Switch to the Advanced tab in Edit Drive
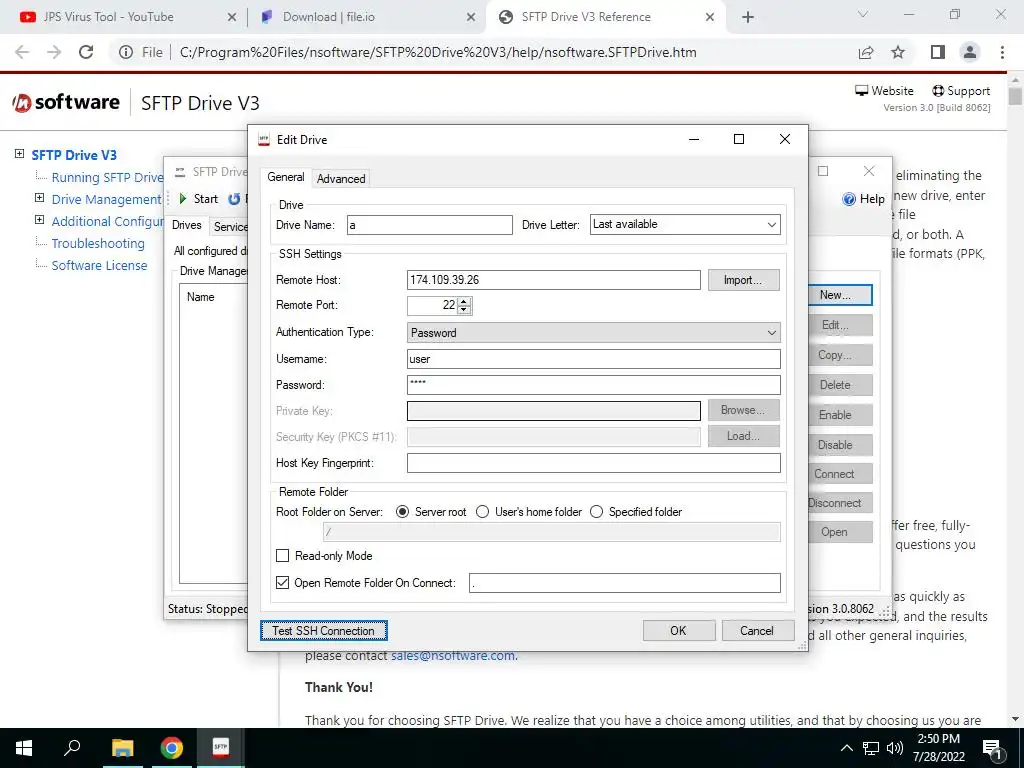The width and height of the screenshot is (1024, 768). 341,178
